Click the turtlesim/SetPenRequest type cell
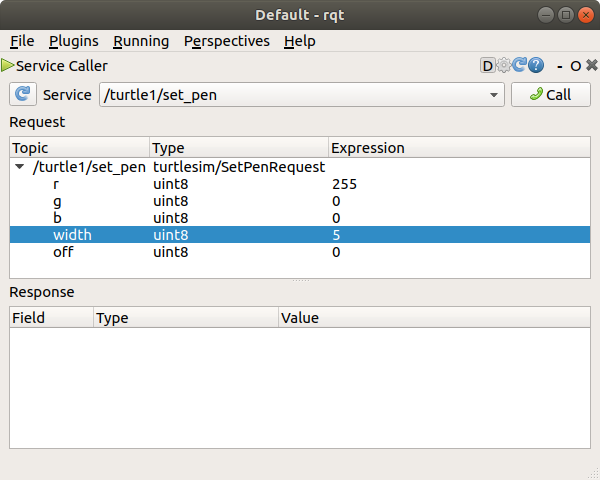Image resolution: width=600 pixels, height=480 pixels. pyautogui.click(x=239, y=167)
